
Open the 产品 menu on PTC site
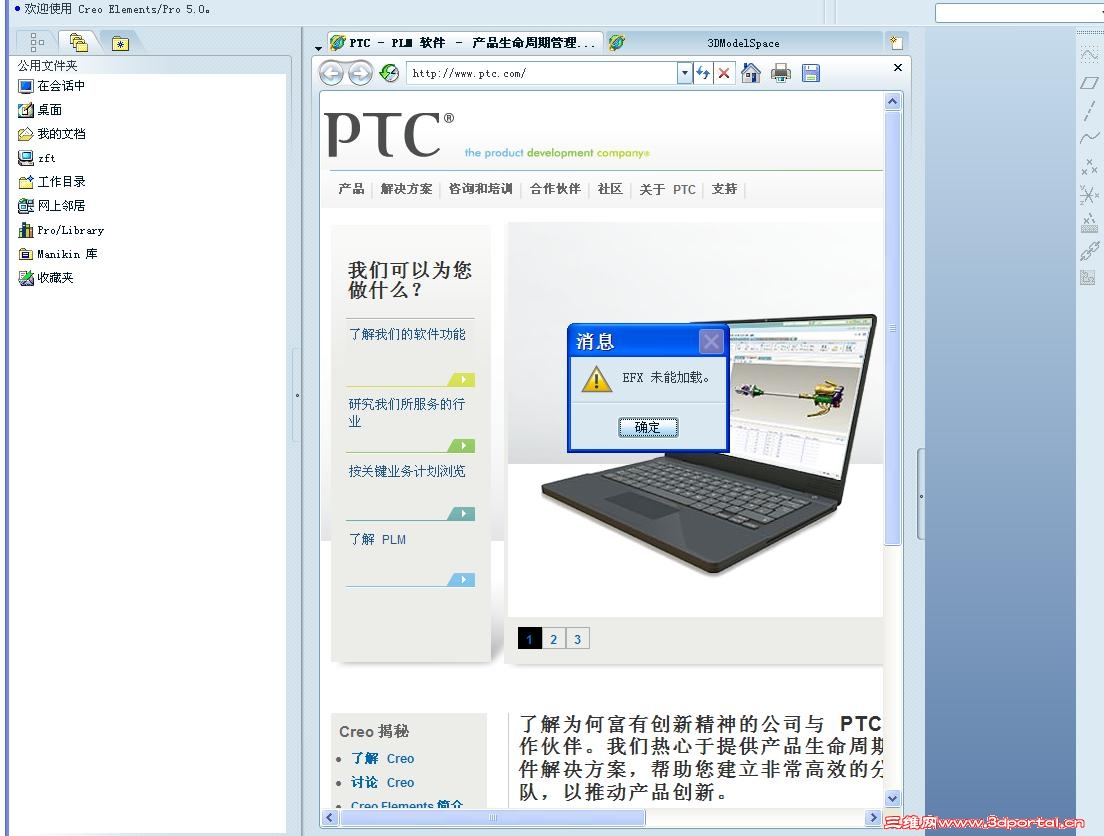pos(351,189)
